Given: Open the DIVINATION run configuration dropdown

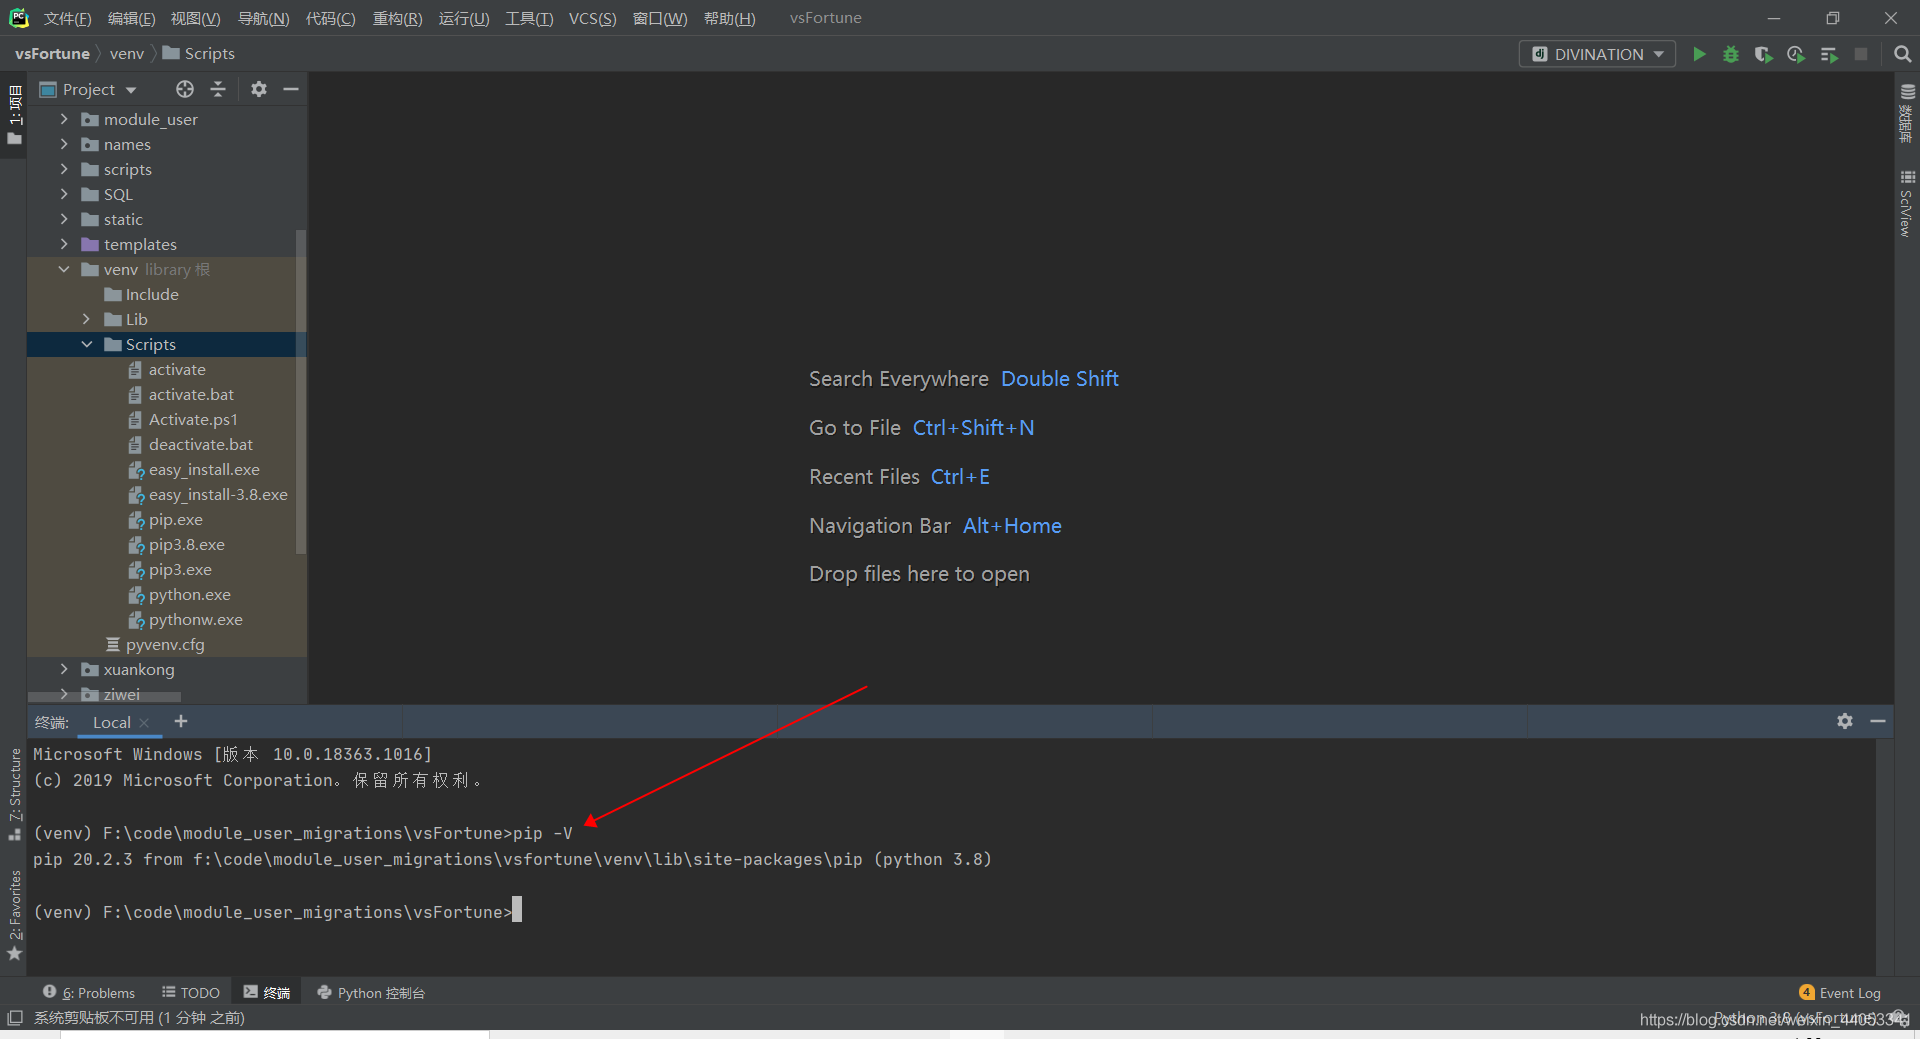Looking at the screenshot, I should (1597, 54).
